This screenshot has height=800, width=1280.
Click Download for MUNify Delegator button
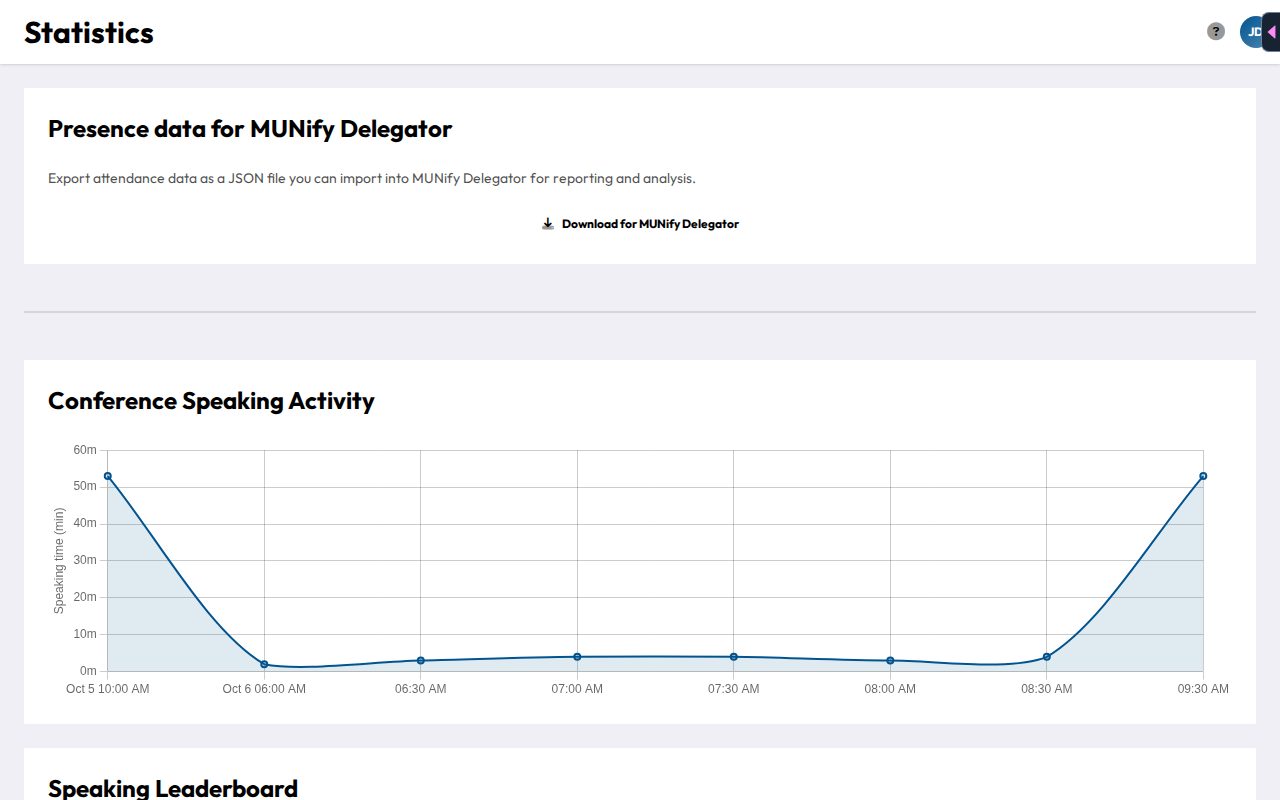click(x=640, y=224)
